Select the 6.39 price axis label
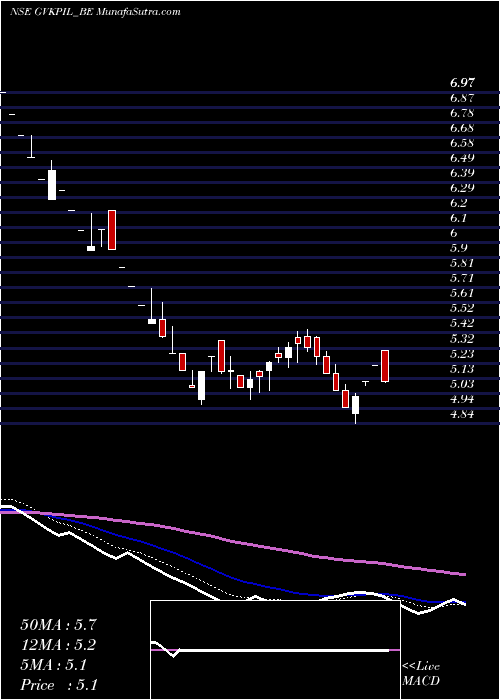This screenshot has width=500, height=700. pyautogui.click(x=462, y=173)
